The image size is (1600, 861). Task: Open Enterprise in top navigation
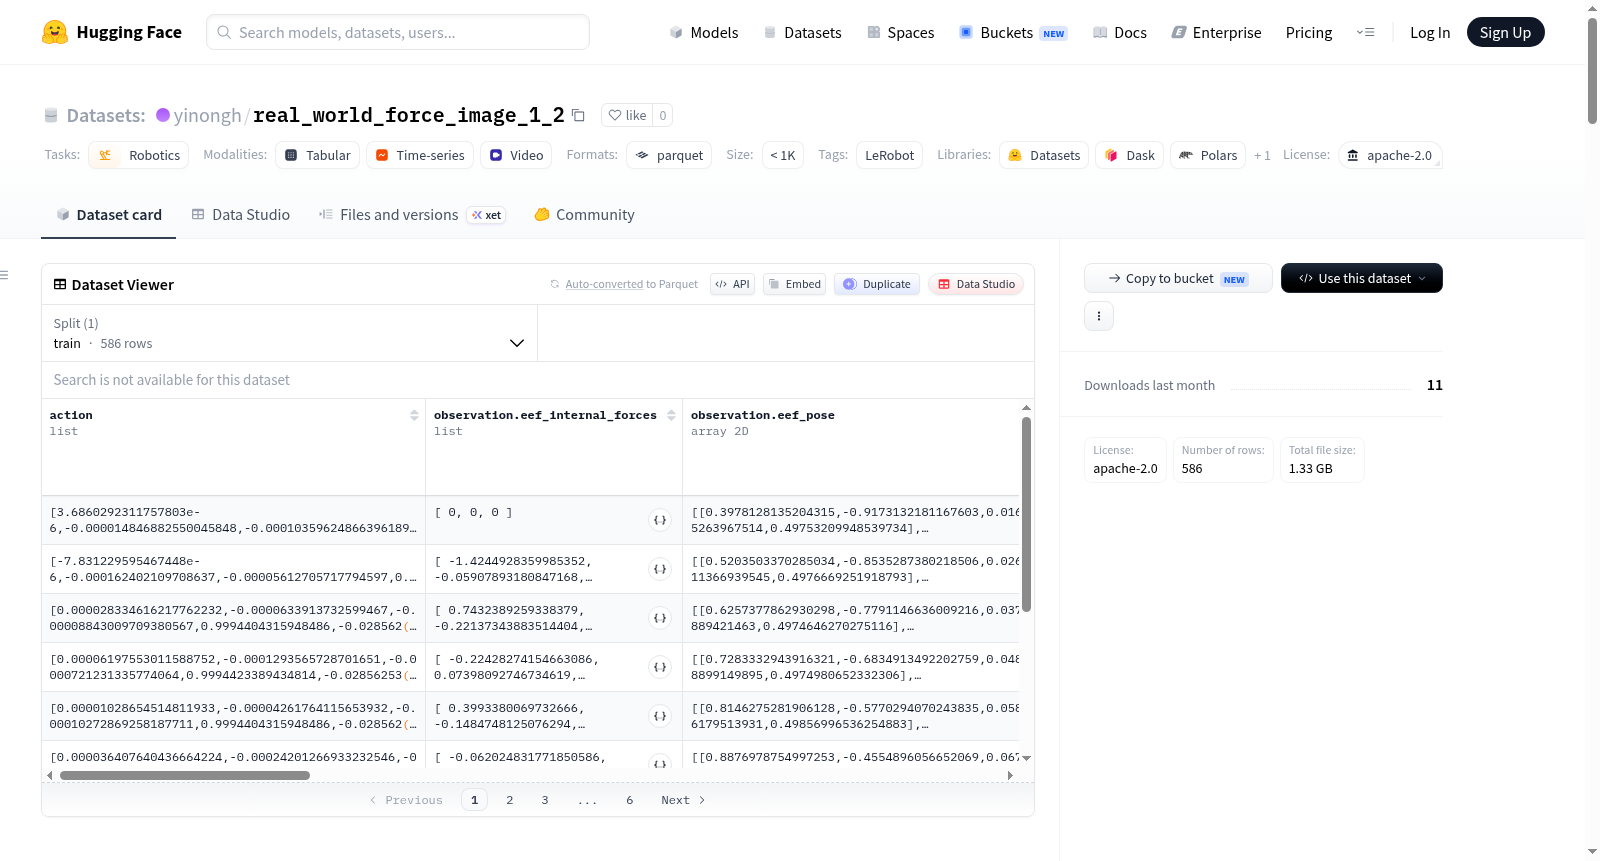(x=1216, y=32)
